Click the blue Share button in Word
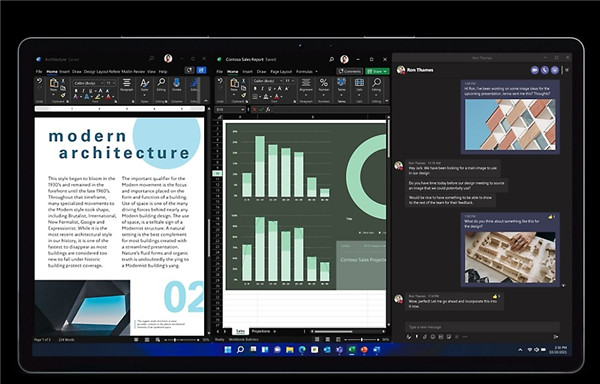600x384 pixels. click(201, 70)
